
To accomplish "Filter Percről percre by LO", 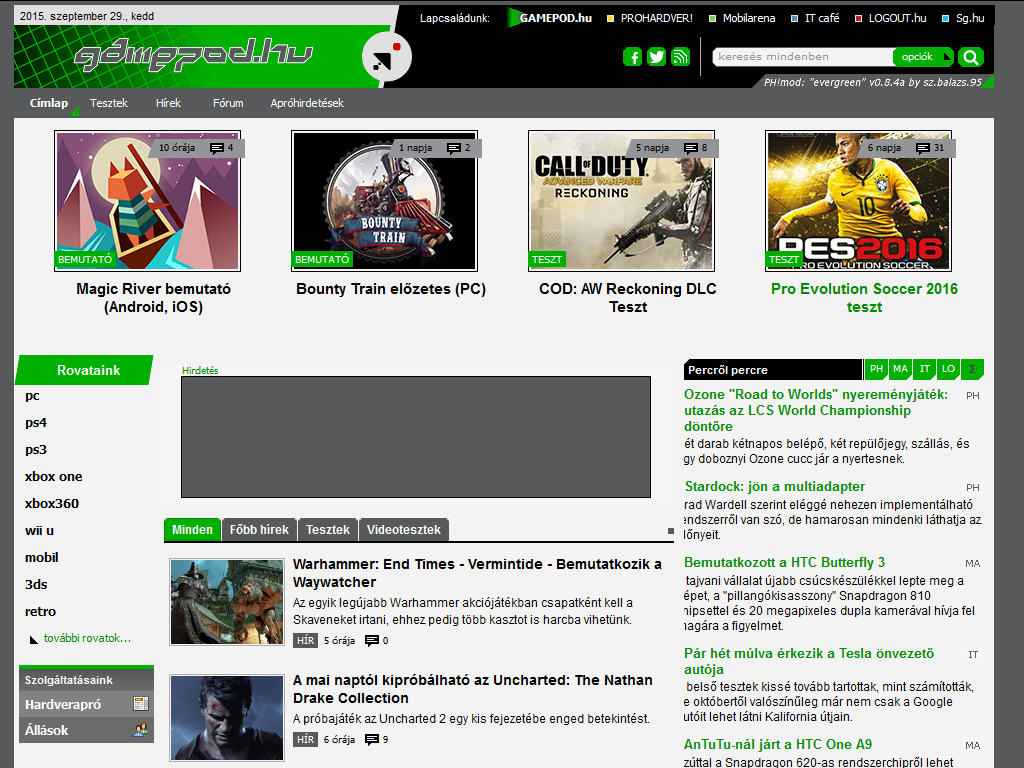I will click(x=948, y=369).
